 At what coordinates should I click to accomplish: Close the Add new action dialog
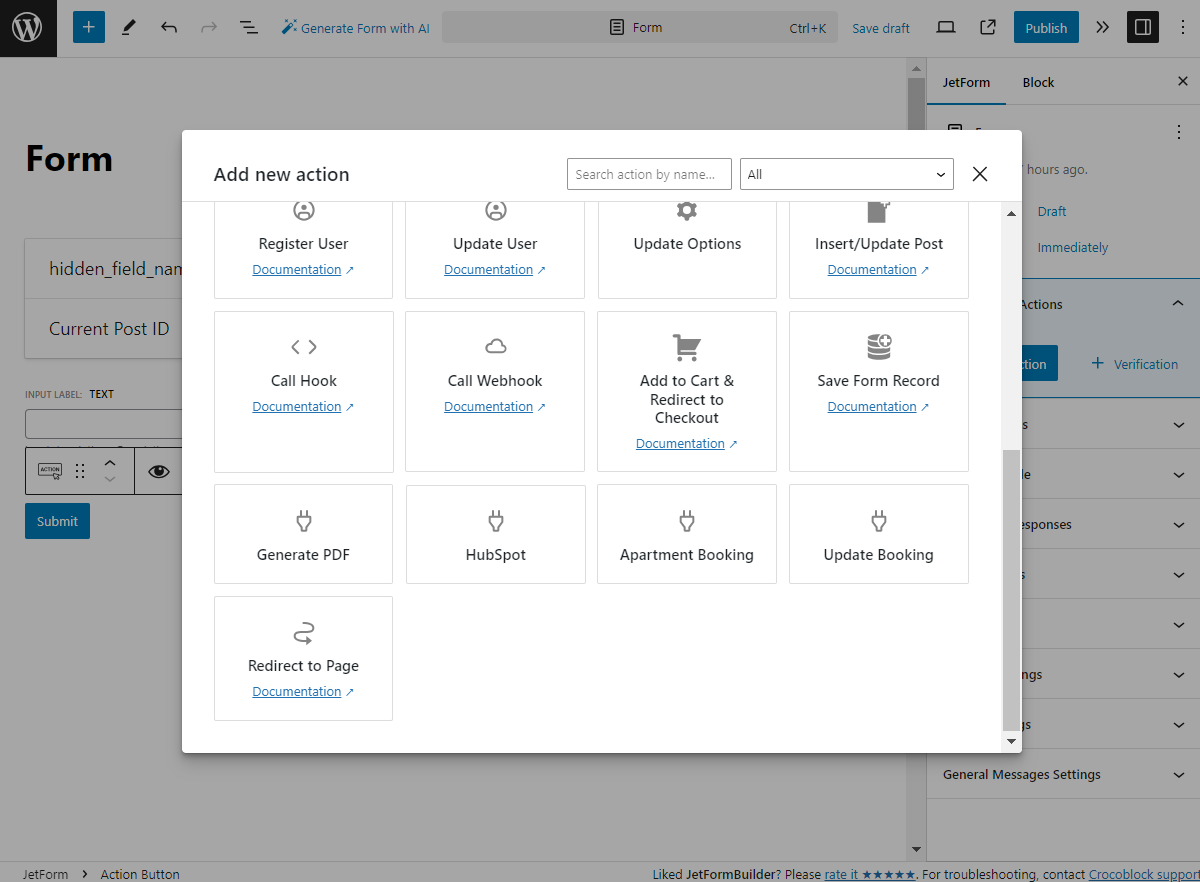click(x=979, y=173)
